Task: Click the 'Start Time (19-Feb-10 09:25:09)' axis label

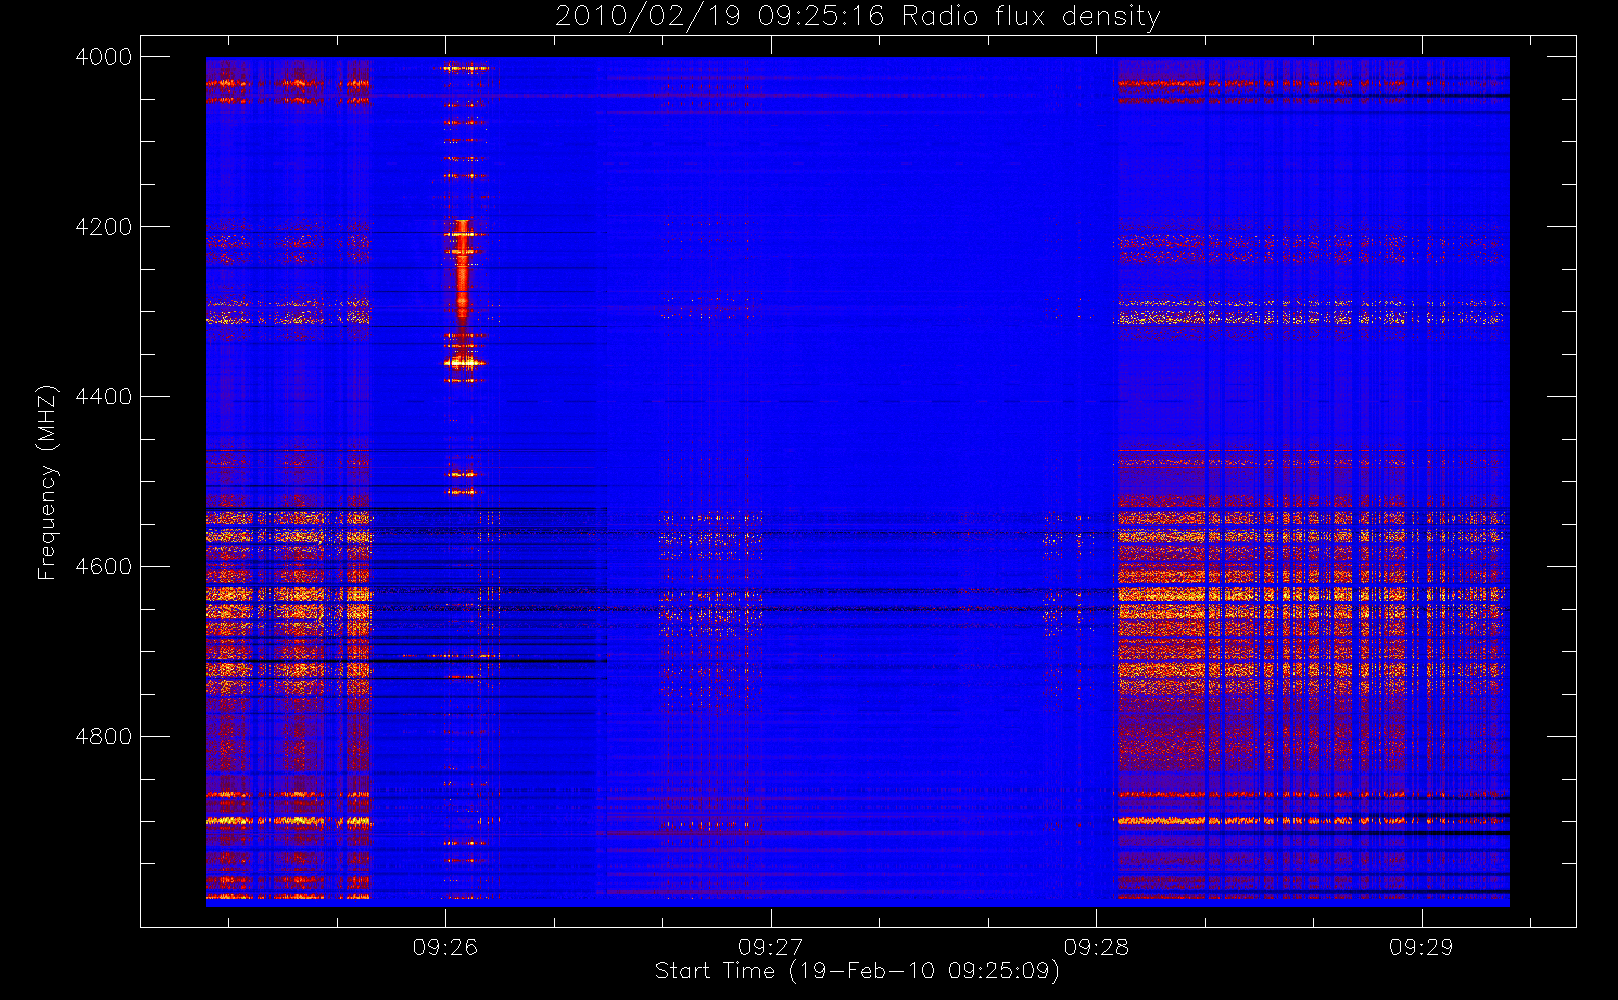Action: [x=857, y=971]
